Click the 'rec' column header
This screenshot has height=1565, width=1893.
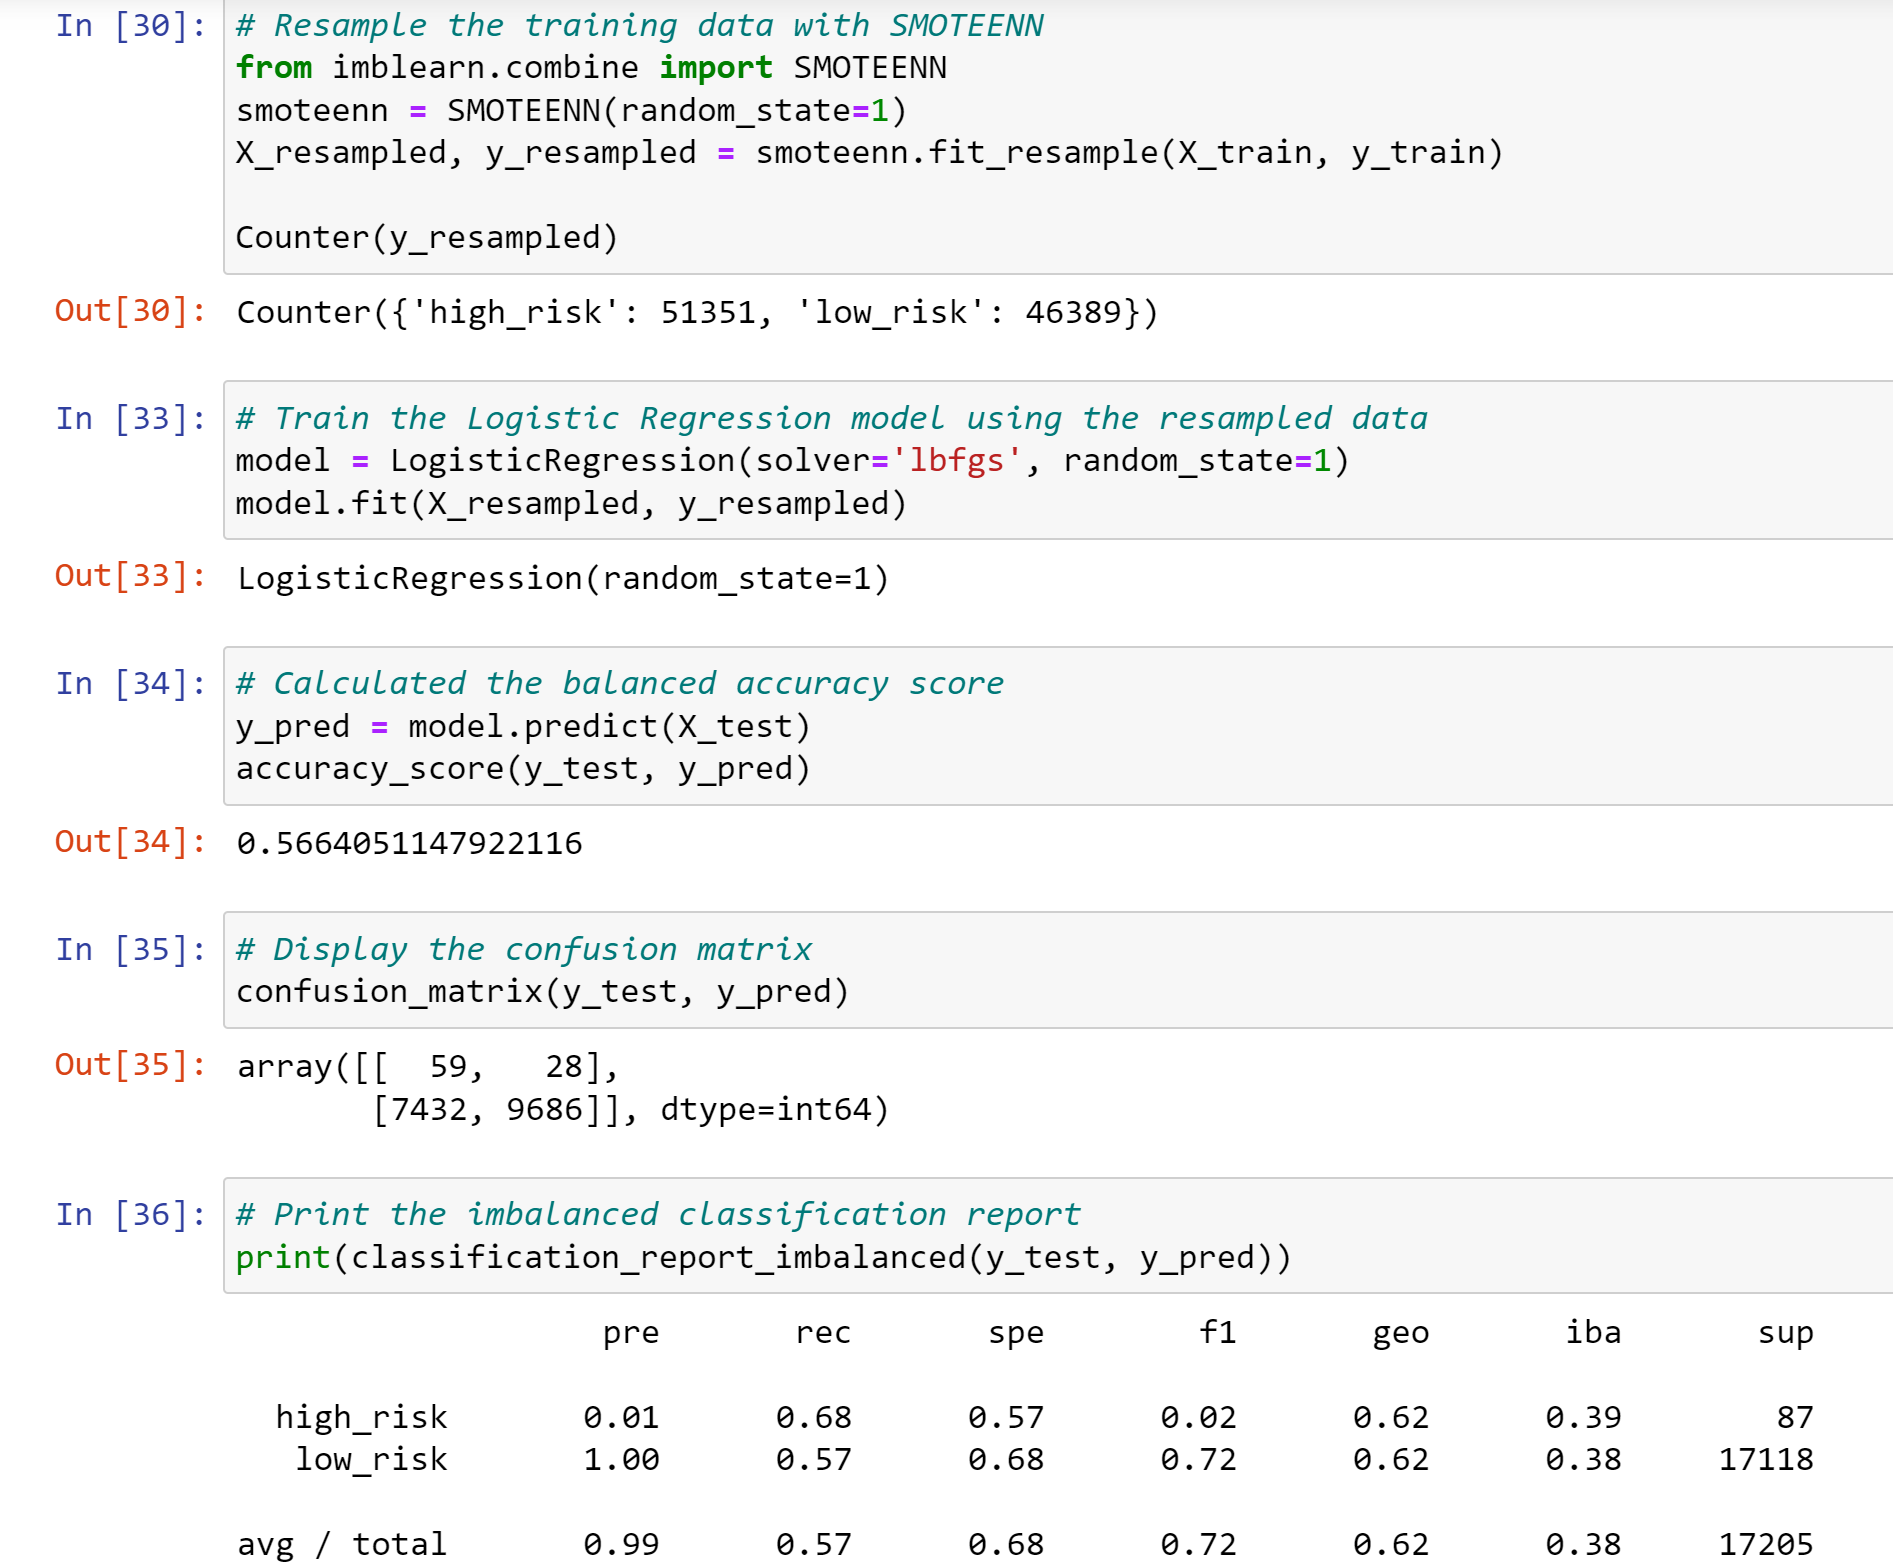[x=823, y=1334]
